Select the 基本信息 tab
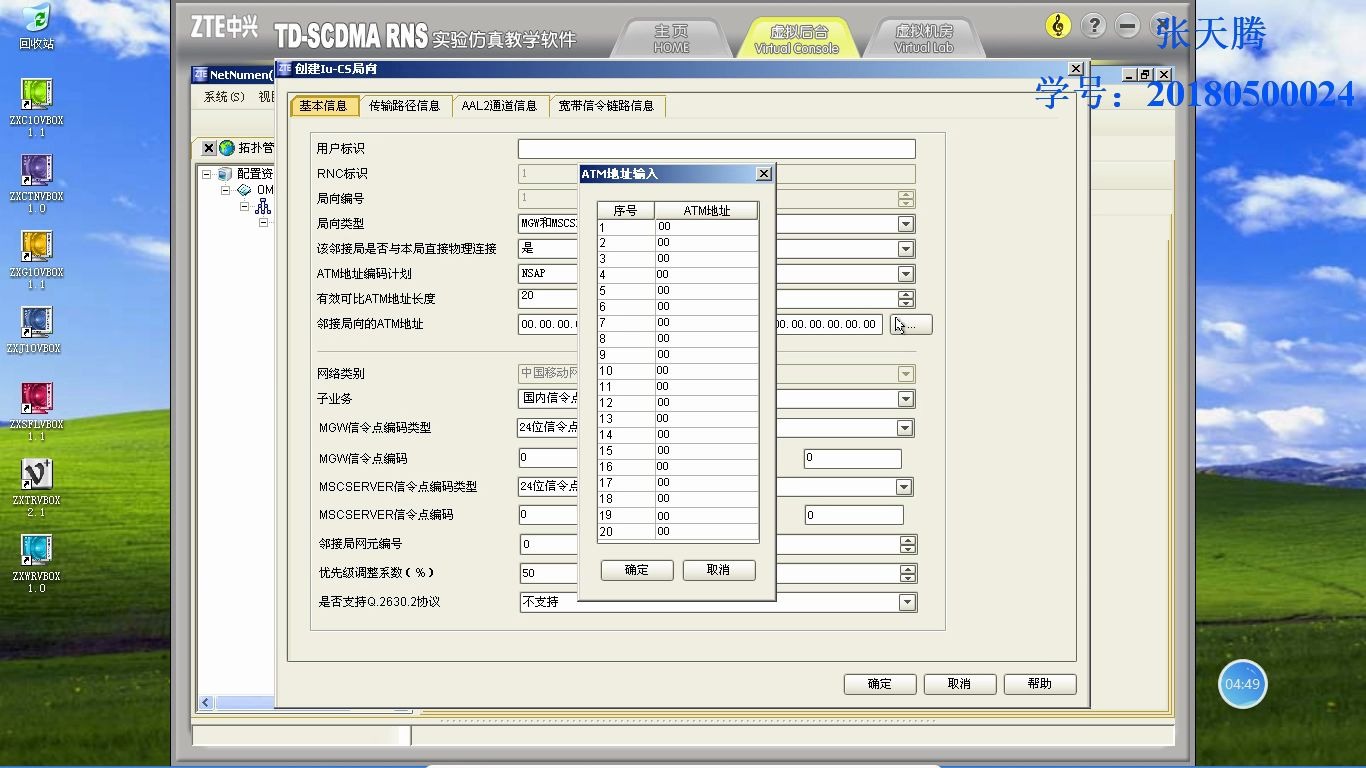 tap(323, 106)
